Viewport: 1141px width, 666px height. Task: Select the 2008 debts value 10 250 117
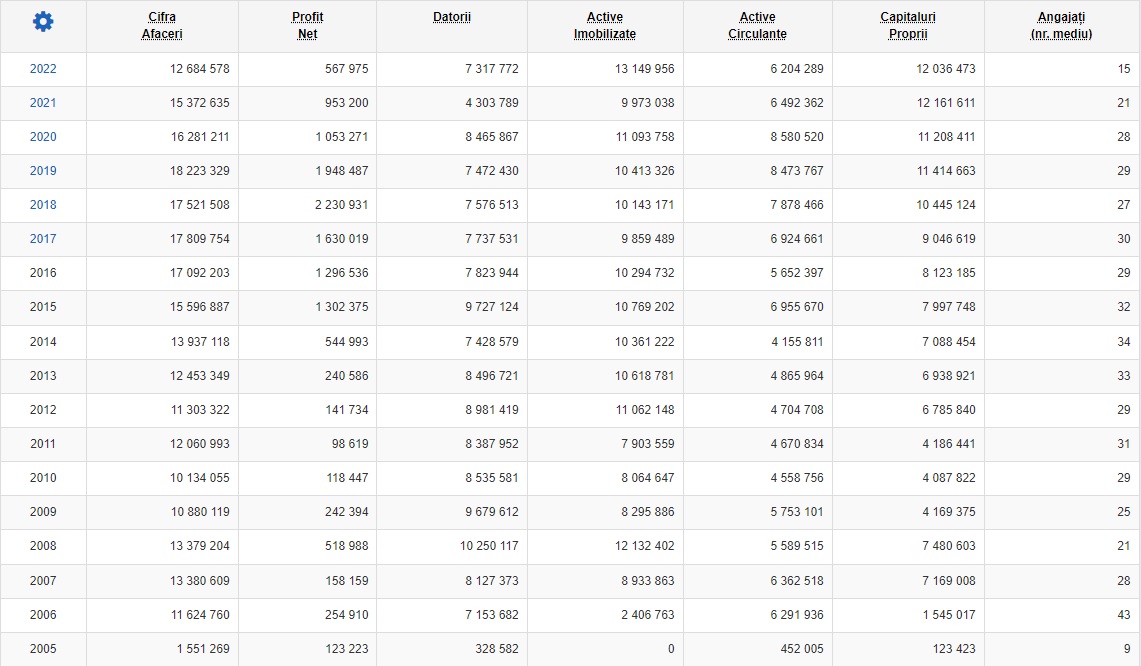point(489,546)
